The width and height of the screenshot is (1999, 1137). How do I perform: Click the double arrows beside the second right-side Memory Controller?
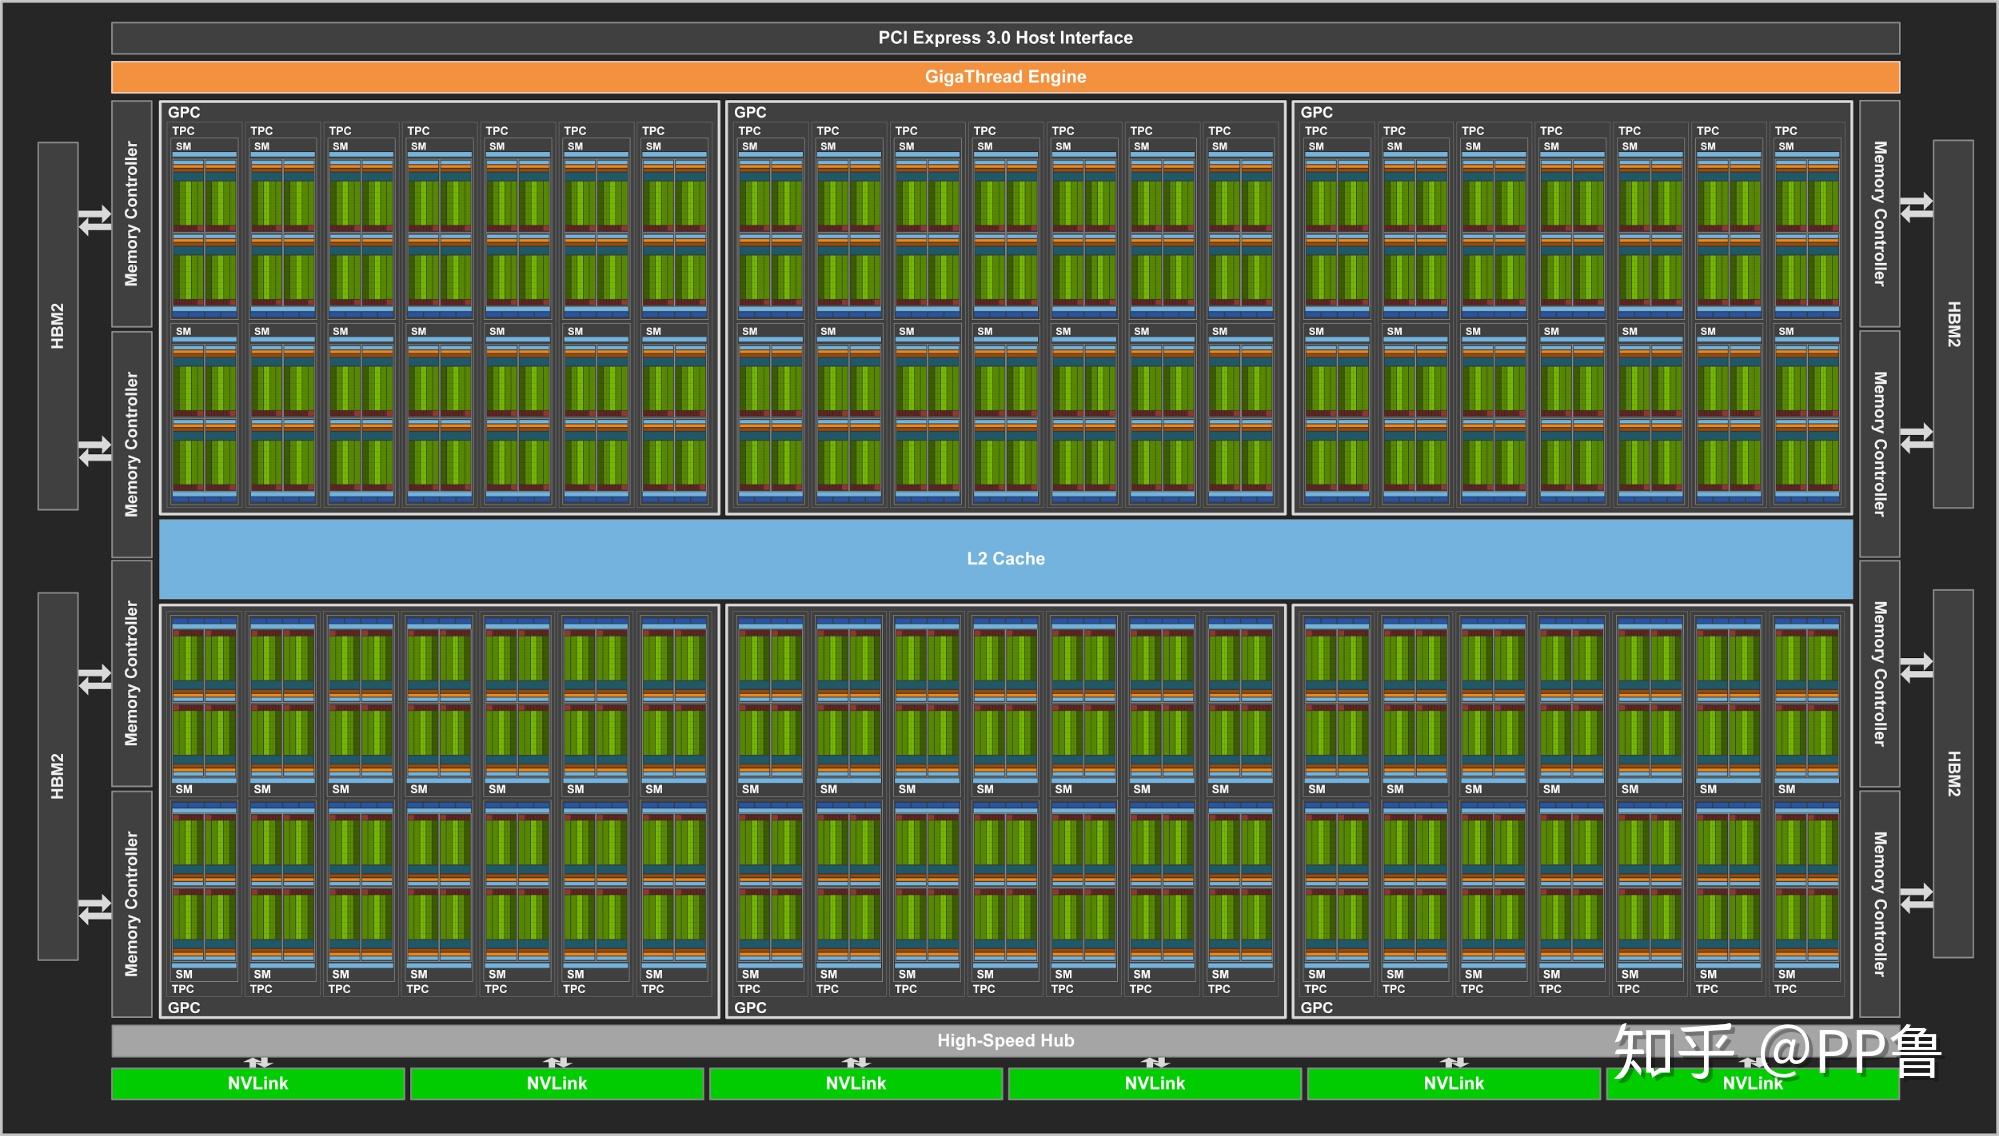pos(1917,438)
